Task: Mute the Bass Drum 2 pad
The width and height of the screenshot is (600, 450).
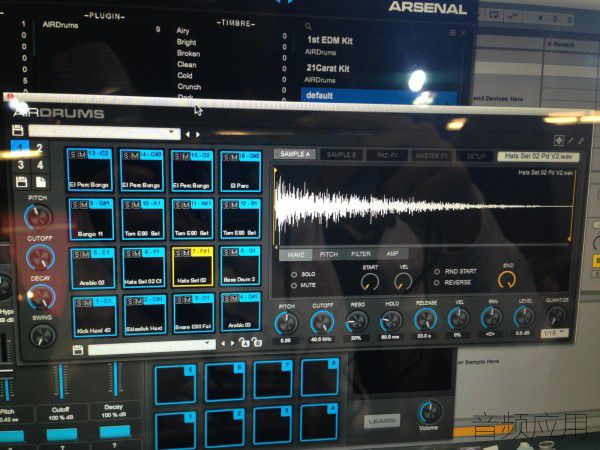Action: point(235,253)
